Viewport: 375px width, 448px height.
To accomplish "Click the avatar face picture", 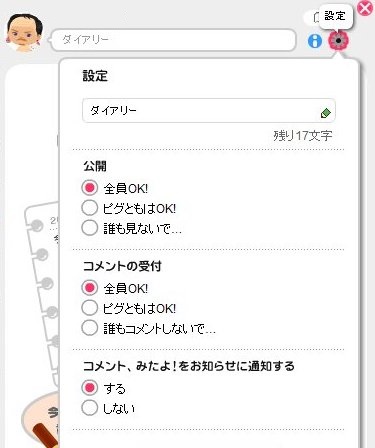I will pos(24,33).
